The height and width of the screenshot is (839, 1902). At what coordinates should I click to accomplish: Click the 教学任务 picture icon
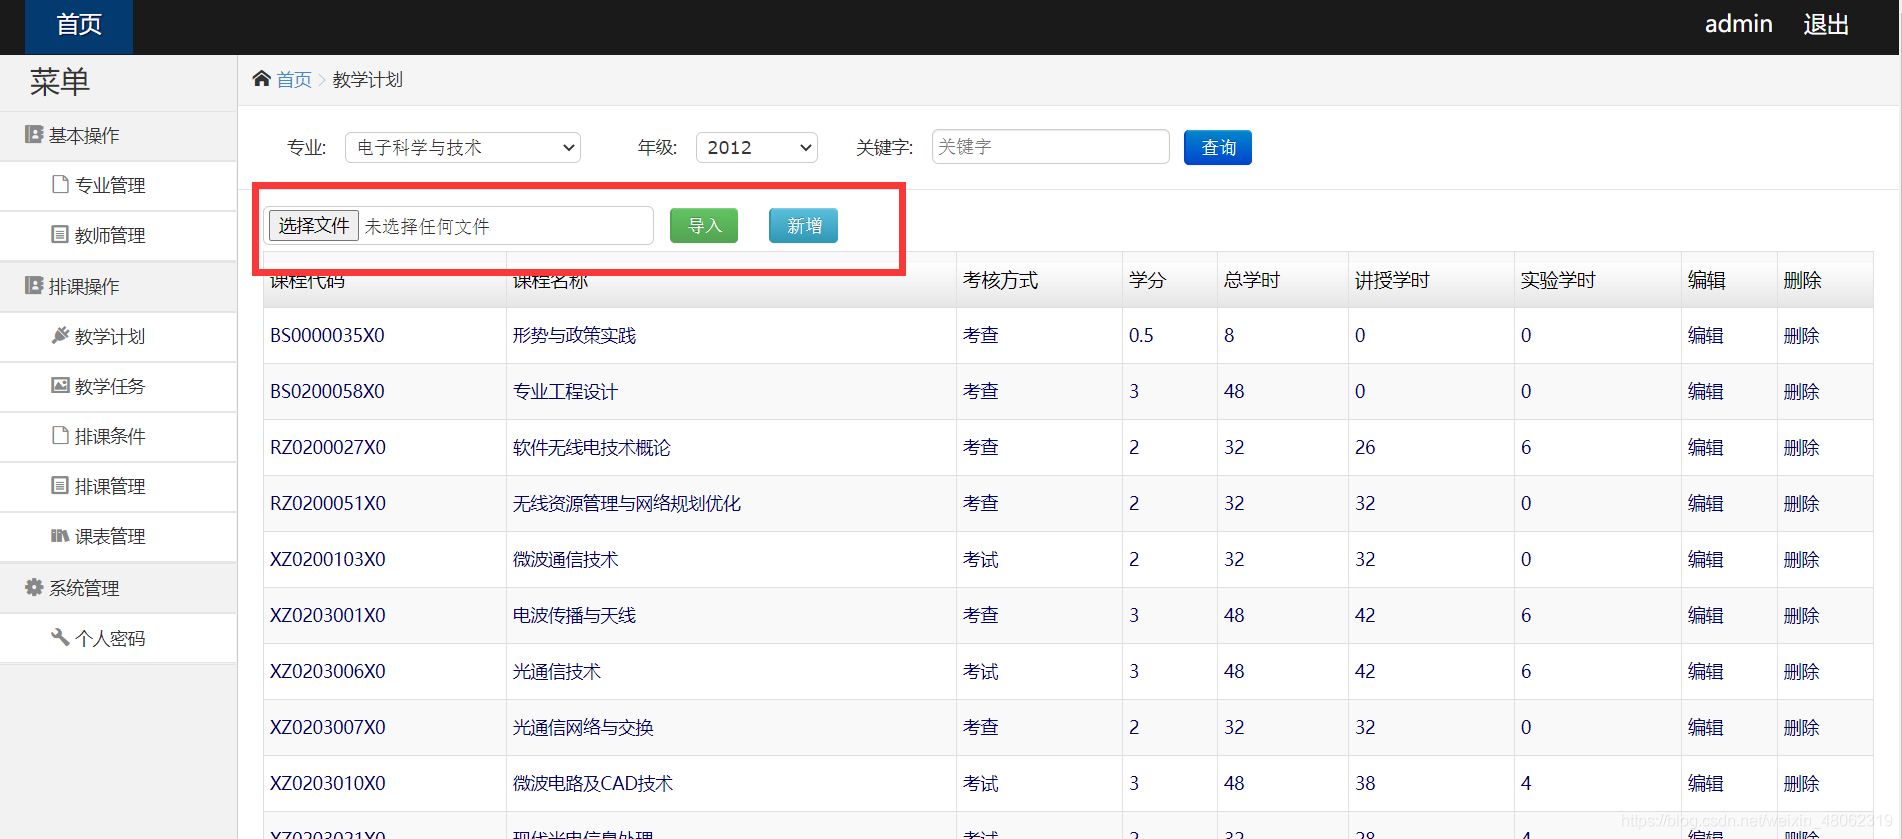click(x=60, y=385)
